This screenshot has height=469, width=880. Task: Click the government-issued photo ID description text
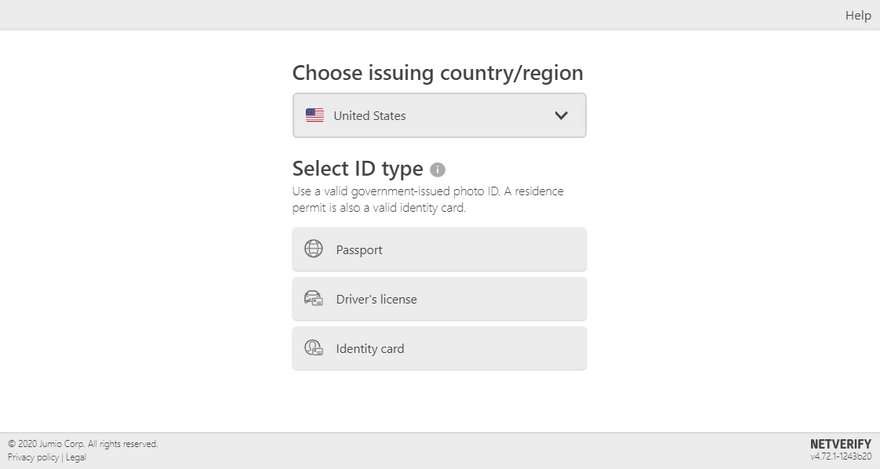pos(428,199)
